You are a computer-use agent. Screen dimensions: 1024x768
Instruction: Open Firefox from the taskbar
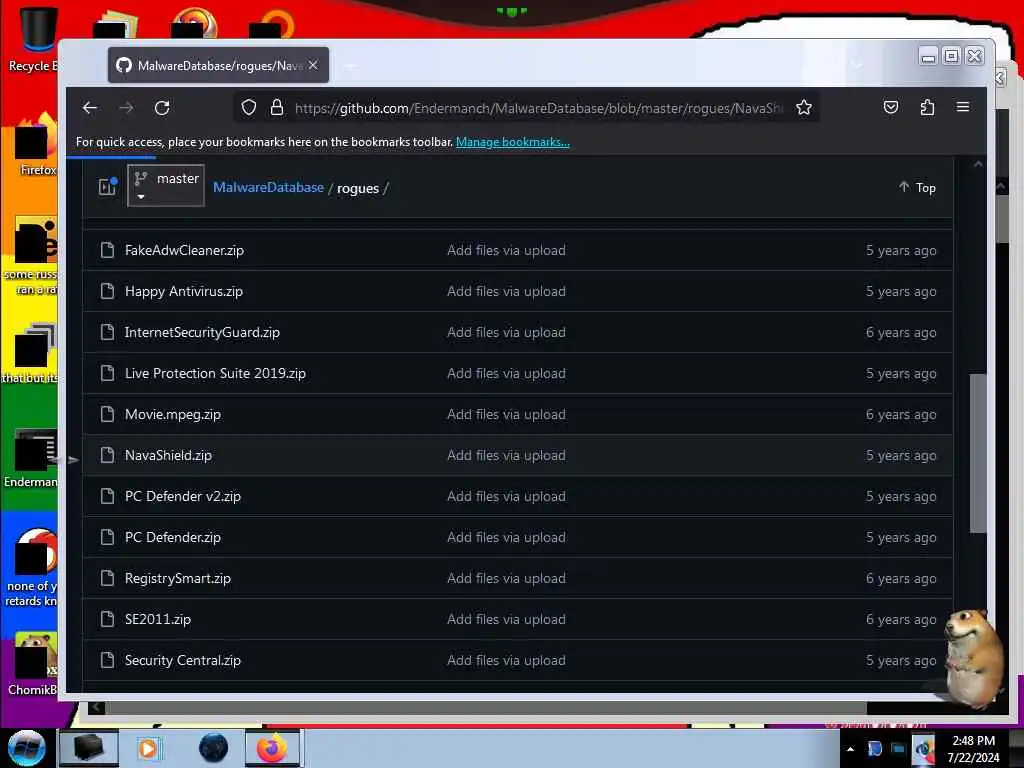tap(272, 748)
